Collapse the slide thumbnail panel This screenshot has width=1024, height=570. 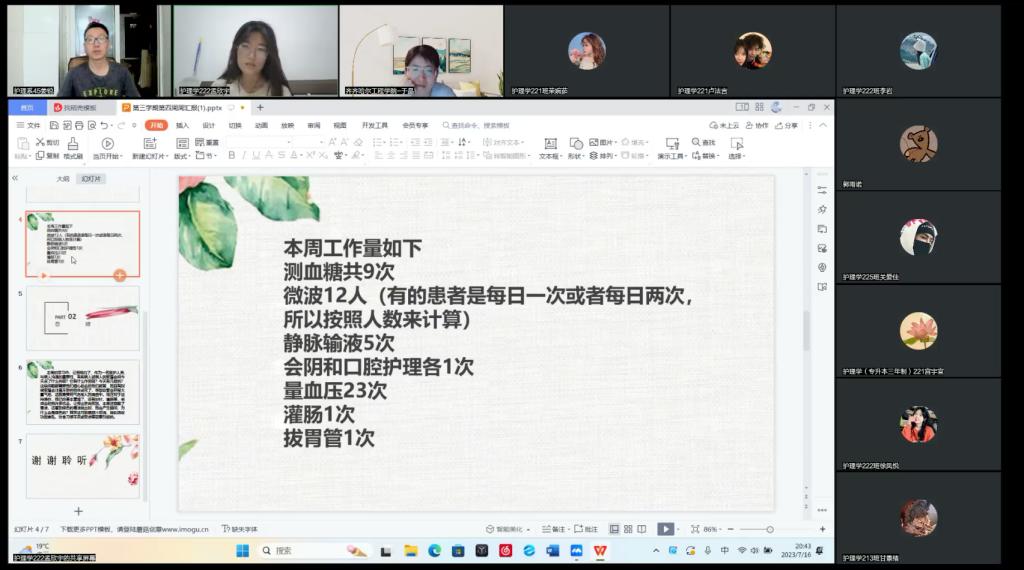pos(15,178)
